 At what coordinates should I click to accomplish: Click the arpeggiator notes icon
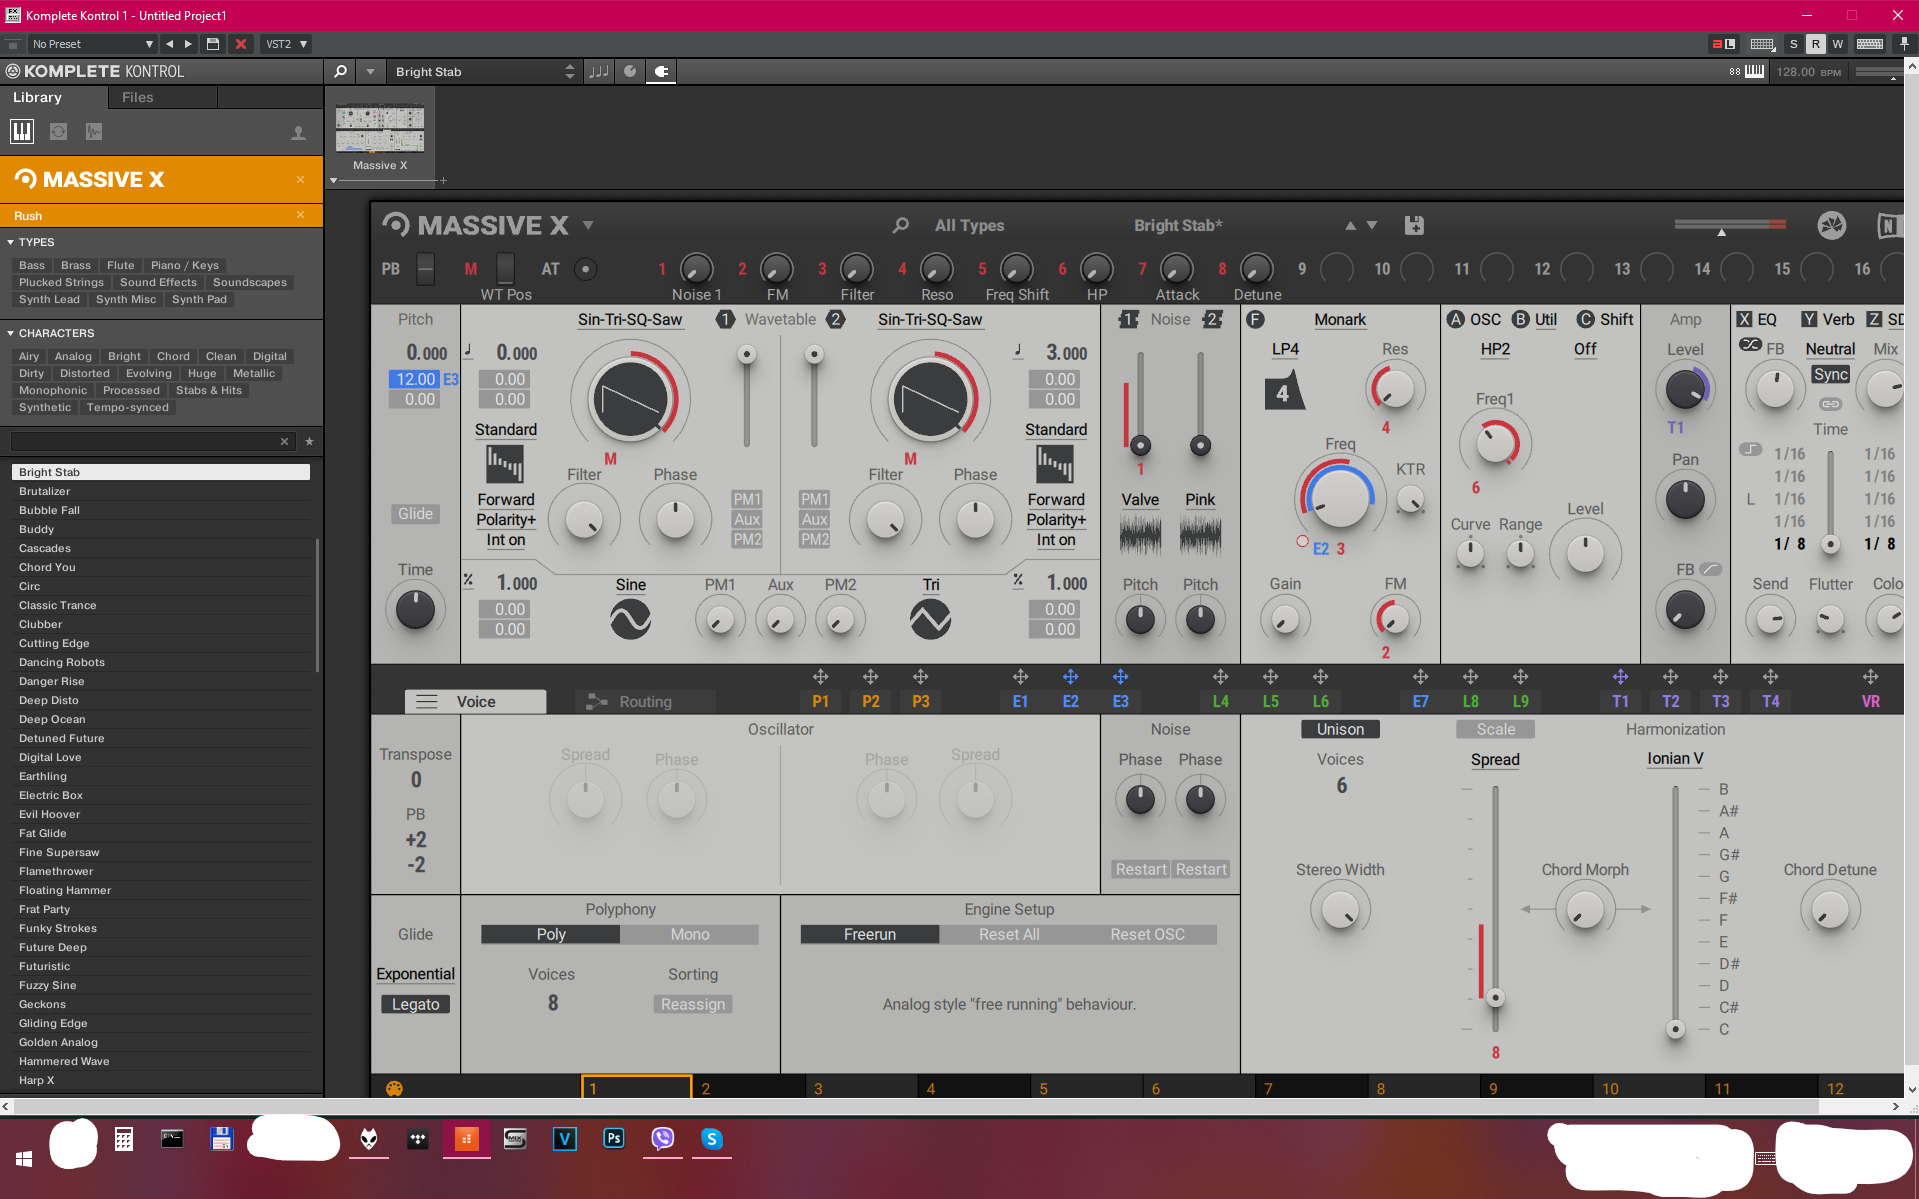599,71
